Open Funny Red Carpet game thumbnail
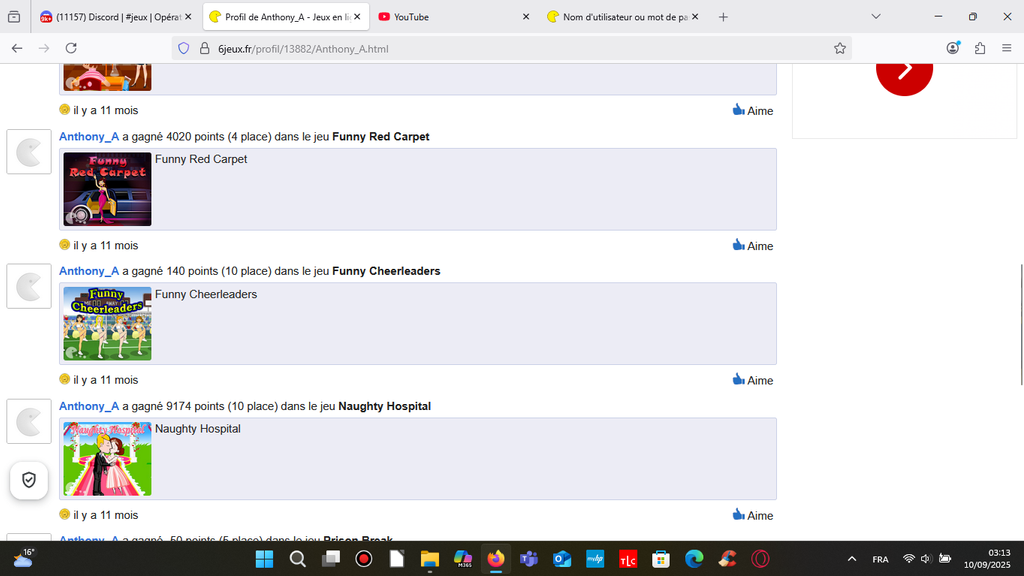The width and height of the screenshot is (1024, 576). tap(107, 189)
